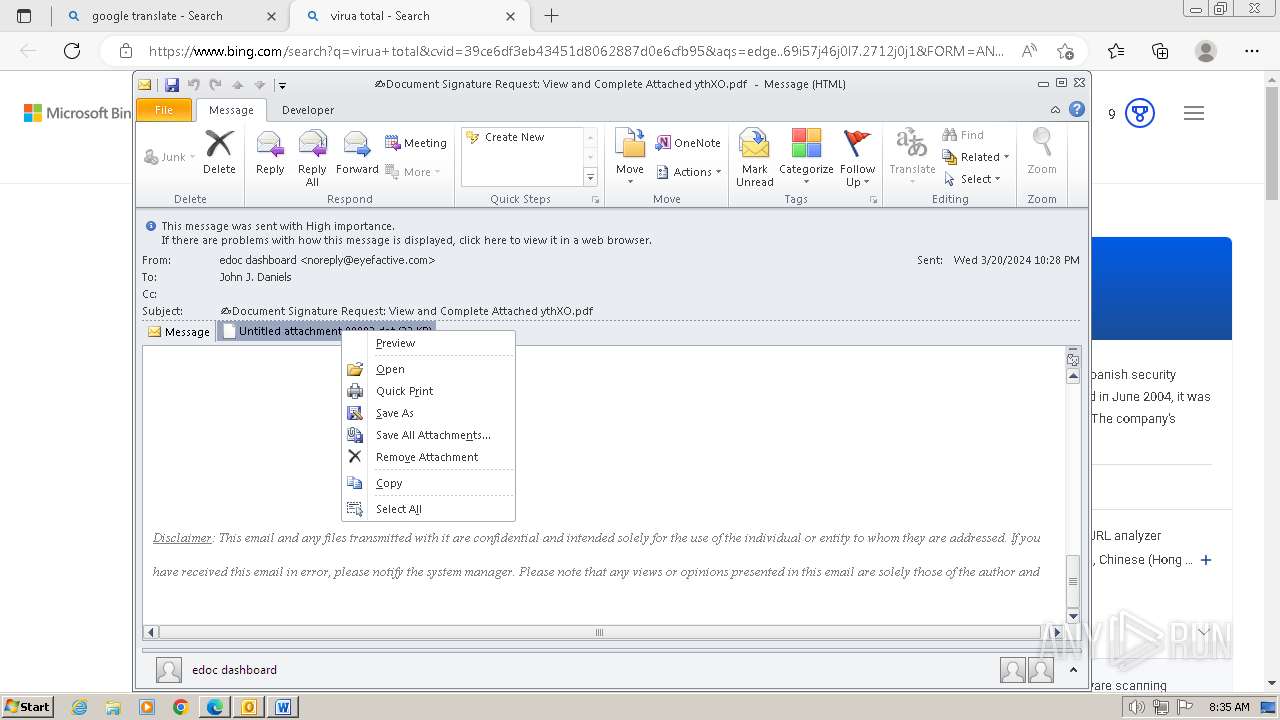1280x720 pixels.
Task: Choose Save As in context menu
Action: (x=428, y=413)
